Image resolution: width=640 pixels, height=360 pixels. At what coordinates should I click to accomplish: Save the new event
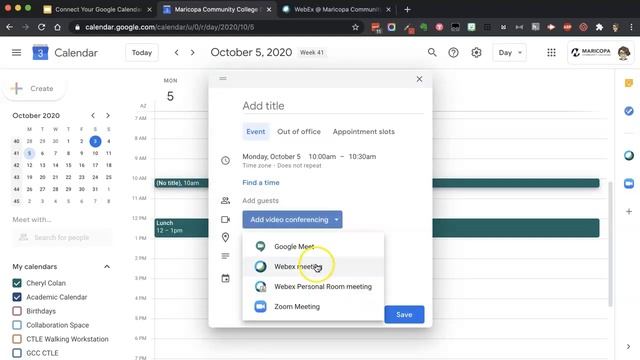(x=404, y=315)
